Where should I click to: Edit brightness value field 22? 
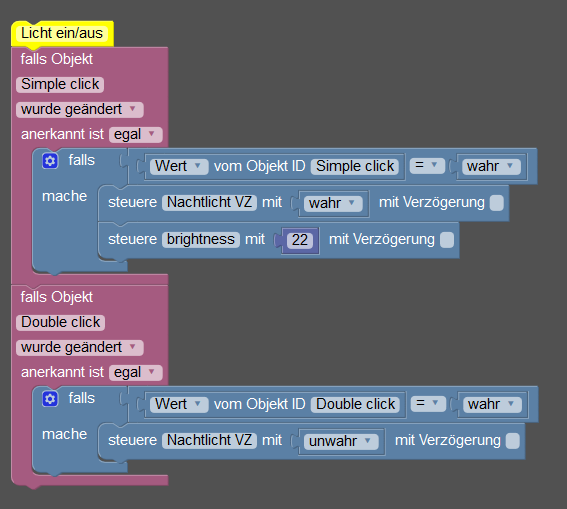pos(300,240)
